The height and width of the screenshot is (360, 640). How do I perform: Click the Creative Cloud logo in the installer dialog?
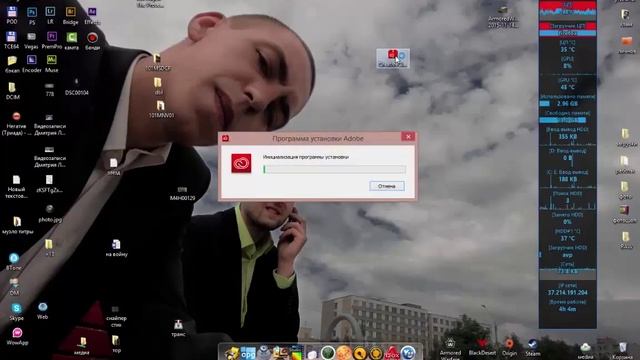click(x=241, y=163)
